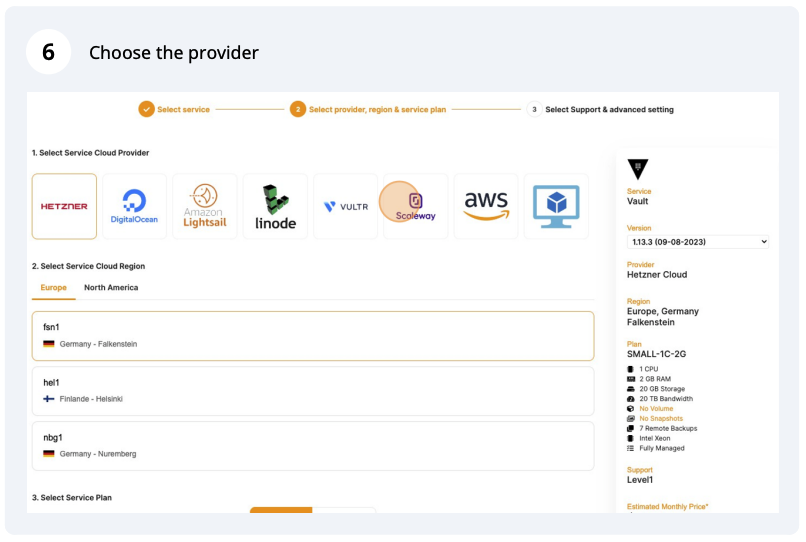Switch to the North America region tab

click(111, 287)
